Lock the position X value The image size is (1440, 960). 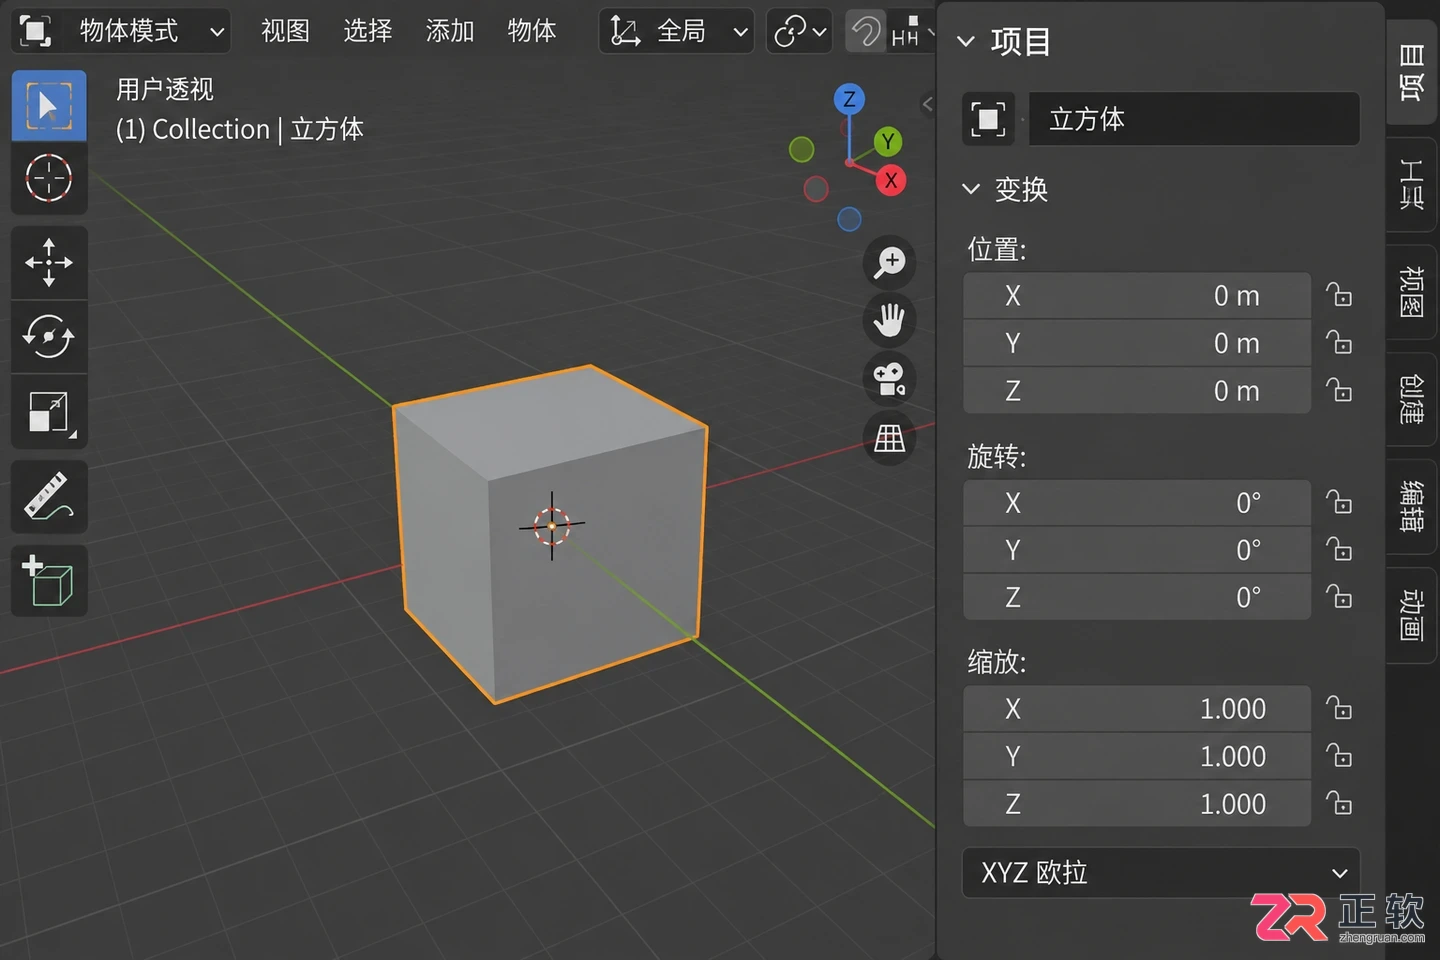[1339, 296]
